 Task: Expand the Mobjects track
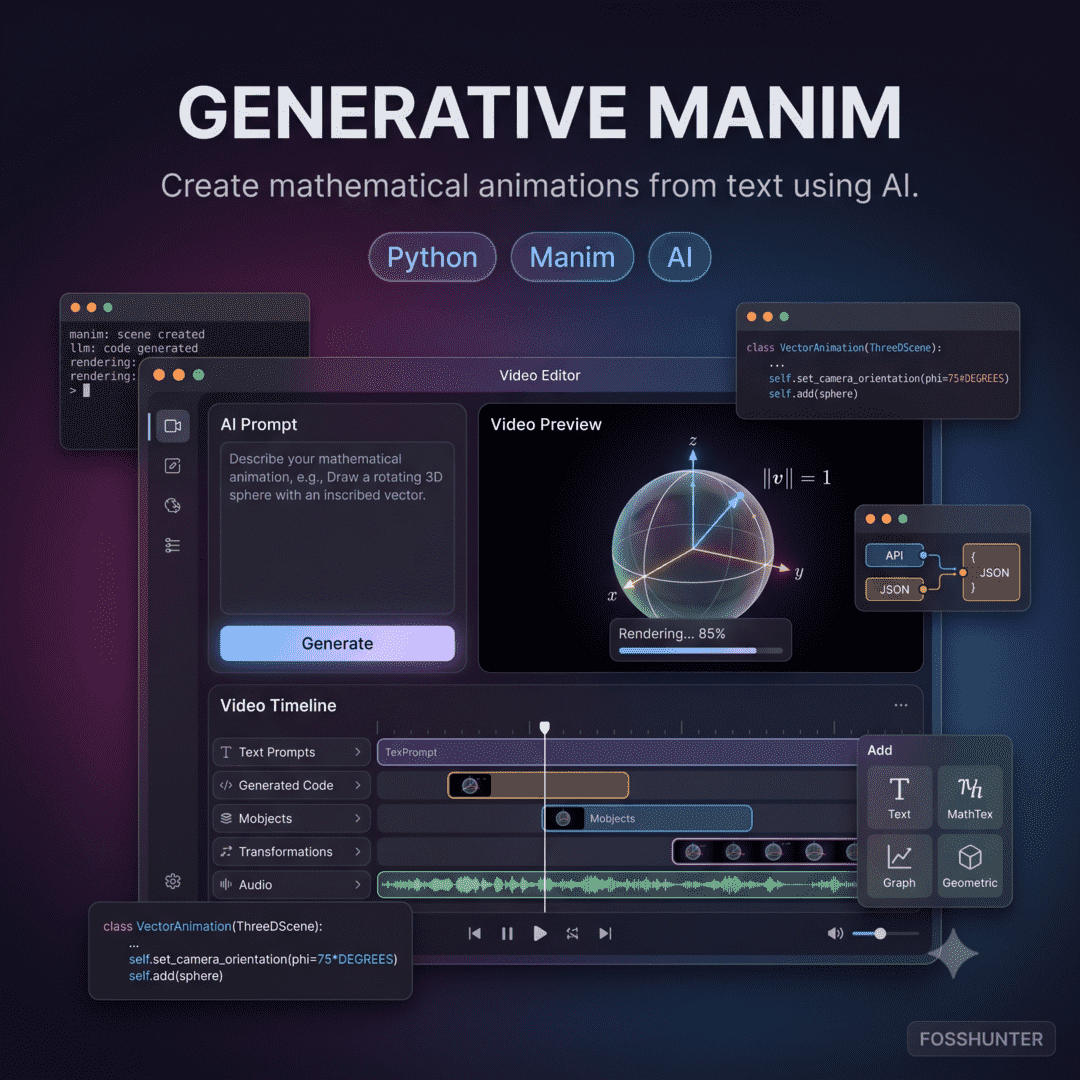point(357,818)
